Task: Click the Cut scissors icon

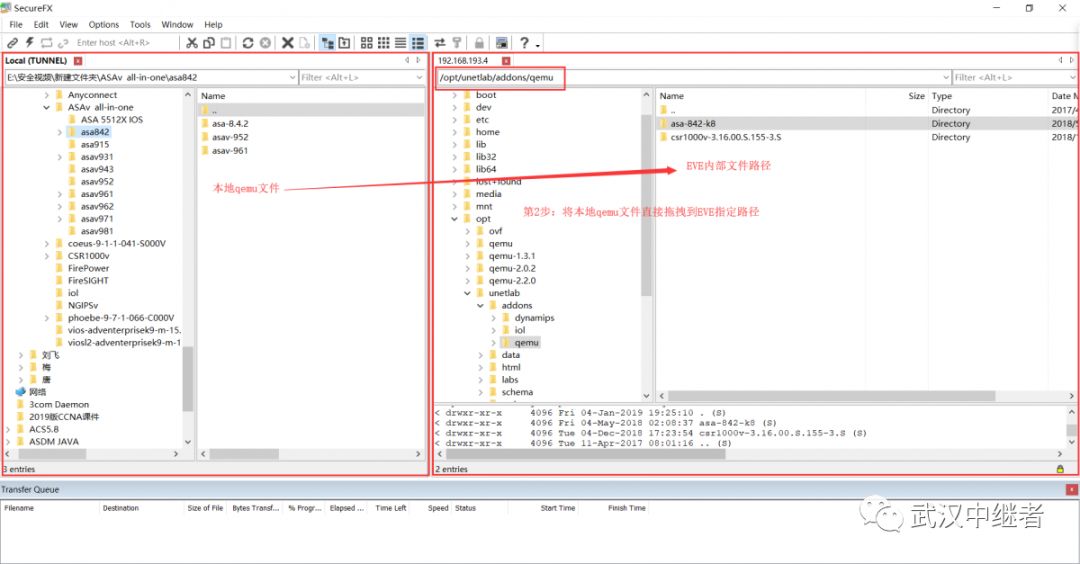Action: click(x=191, y=43)
